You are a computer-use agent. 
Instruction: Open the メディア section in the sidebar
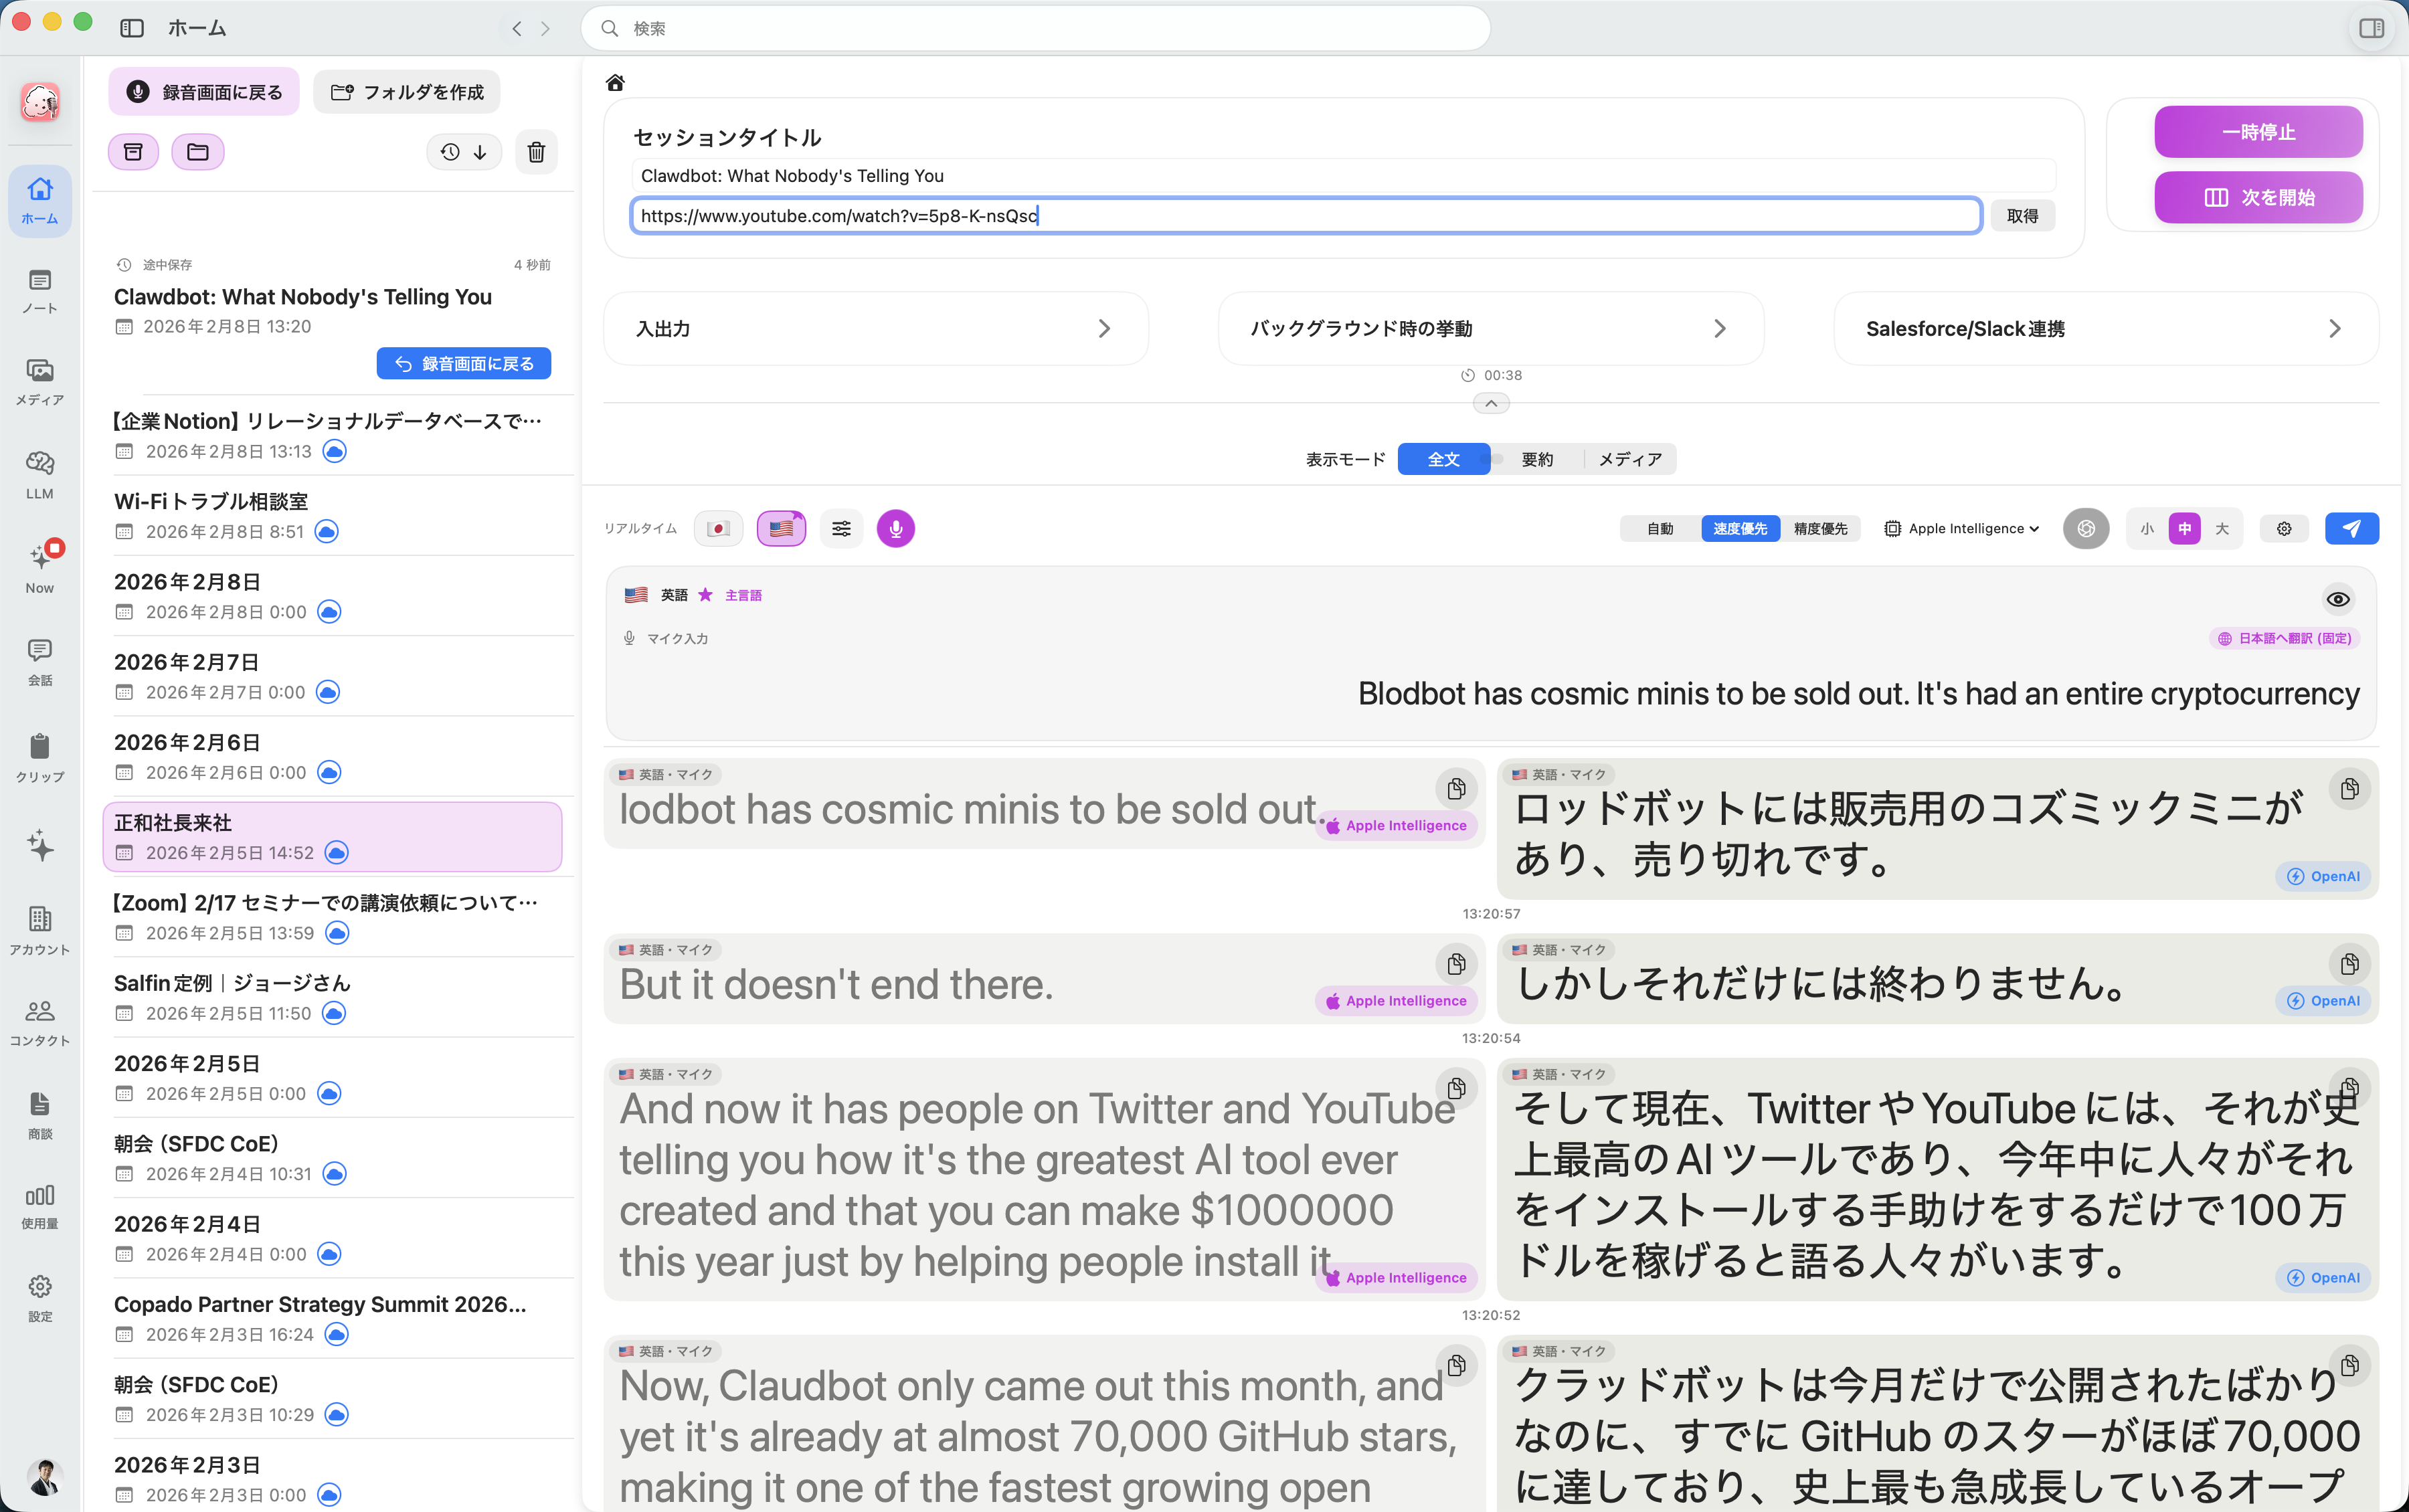point(39,383)
